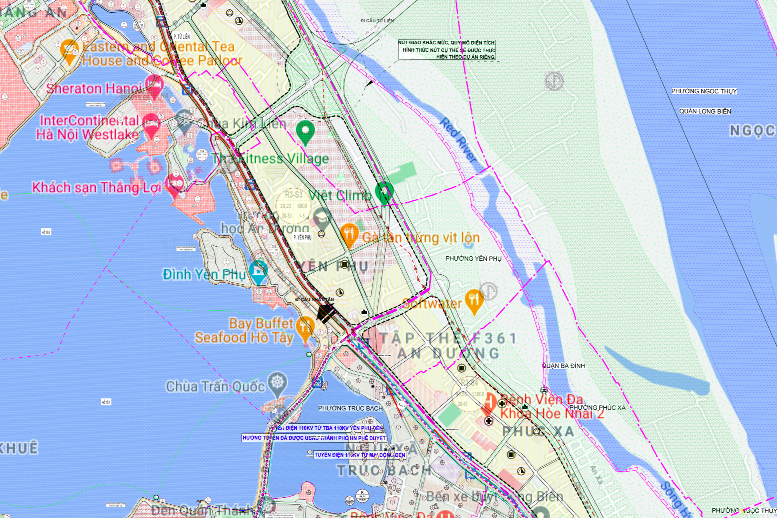Viewport: 777px width, 518px height.
Task: Click the Bay Buffet Seafood Hồ Tây pin
Action: (305, 330)
